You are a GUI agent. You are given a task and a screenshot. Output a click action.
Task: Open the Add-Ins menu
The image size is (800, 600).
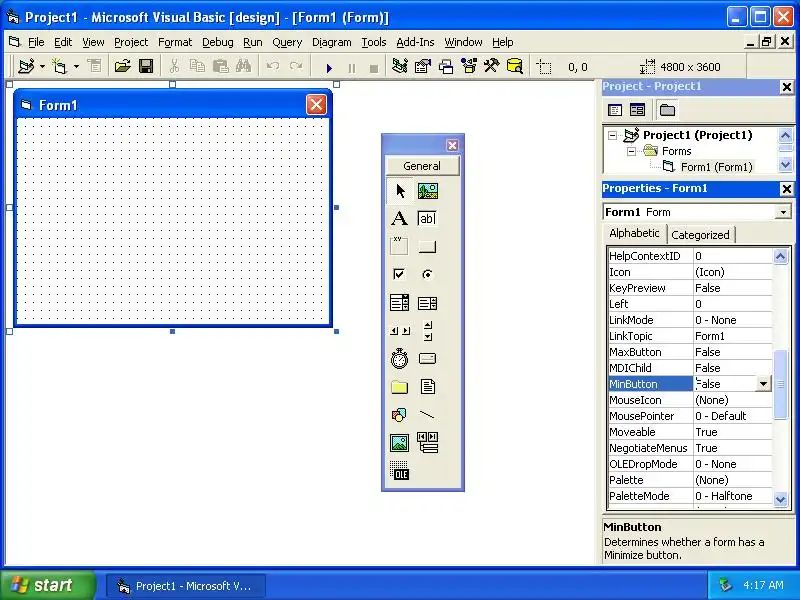pyautogui.click(x=415, y=42)
